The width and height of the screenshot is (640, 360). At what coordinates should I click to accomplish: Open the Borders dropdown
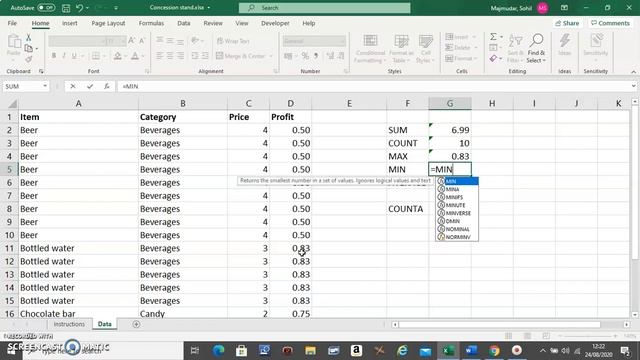click(x=104, y=56)
